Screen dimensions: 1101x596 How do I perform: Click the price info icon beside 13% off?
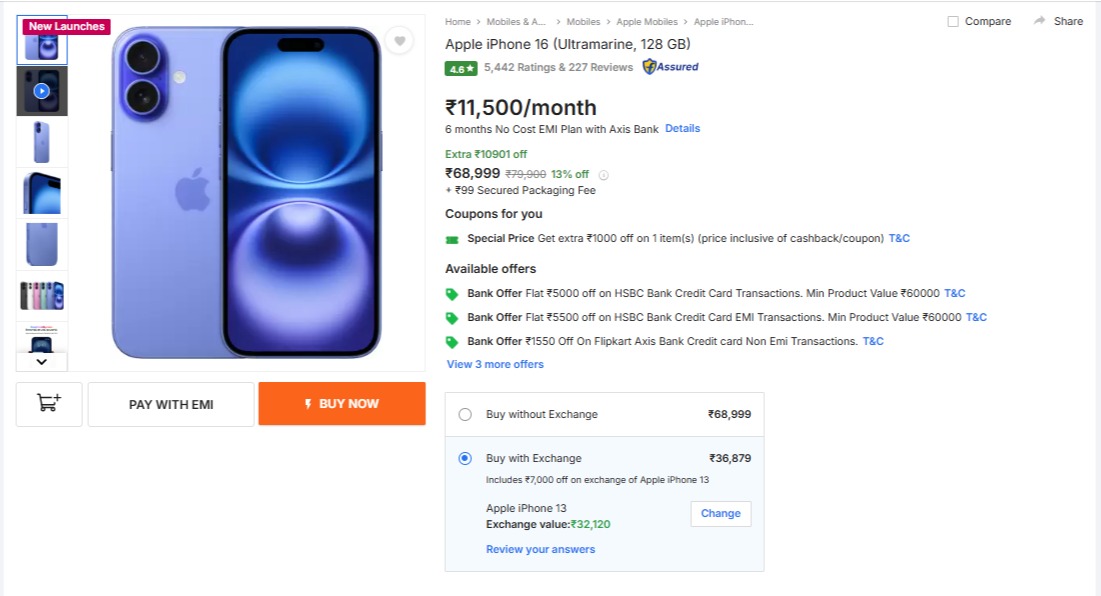pos(603,175)
